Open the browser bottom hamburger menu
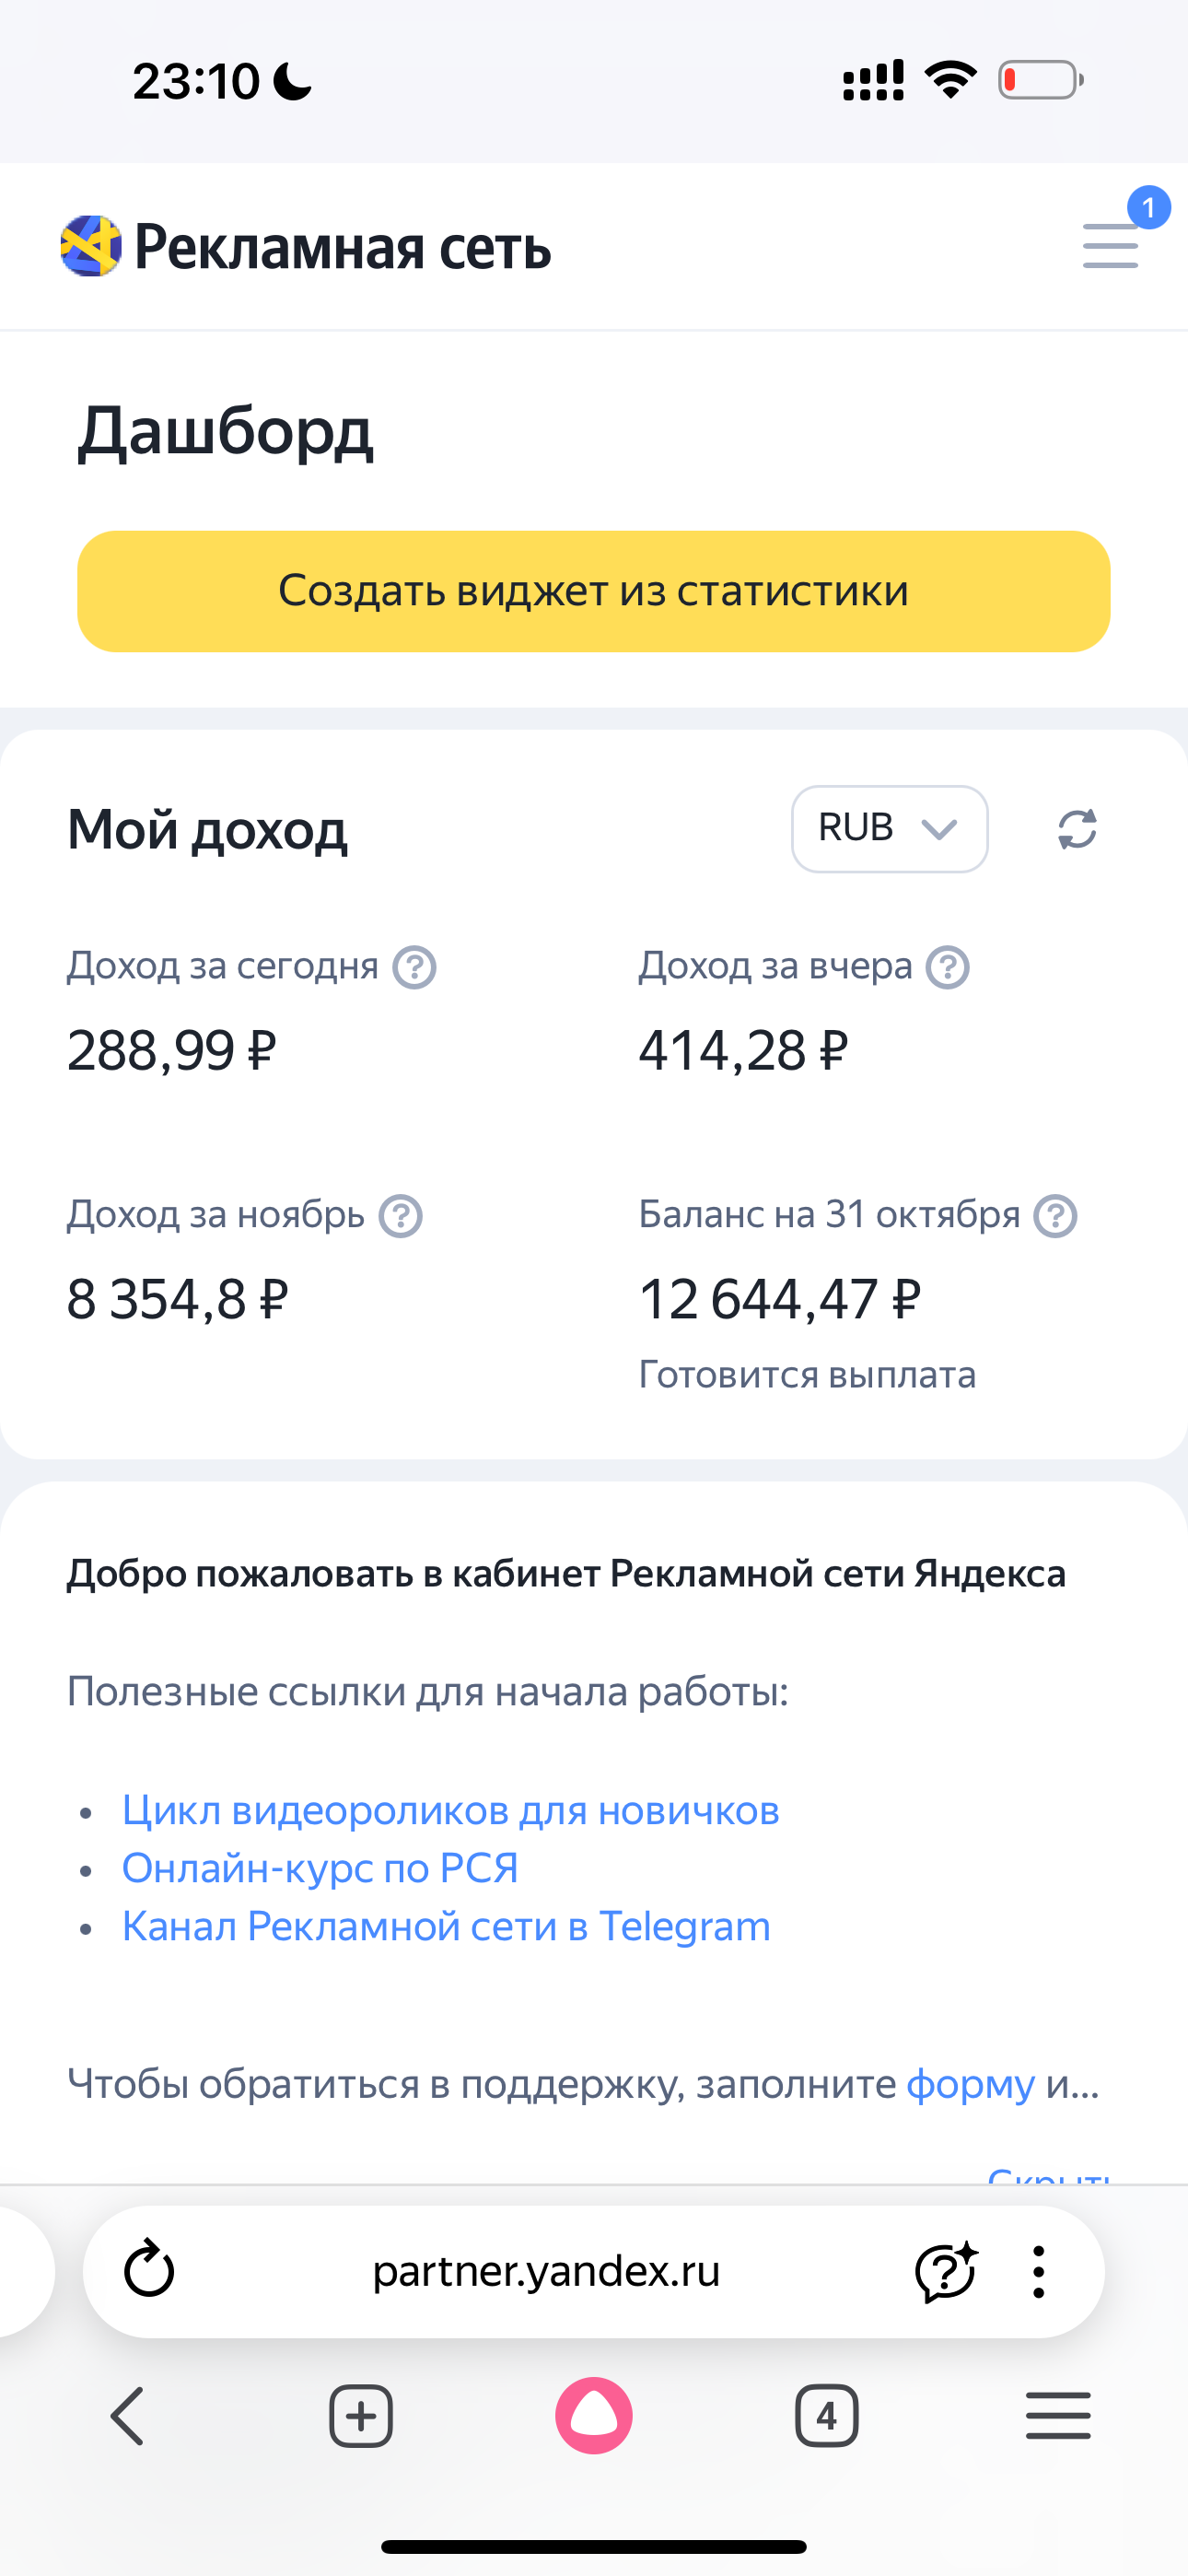This screenshot has height=2576, width=1188. coord(1058,2416)
